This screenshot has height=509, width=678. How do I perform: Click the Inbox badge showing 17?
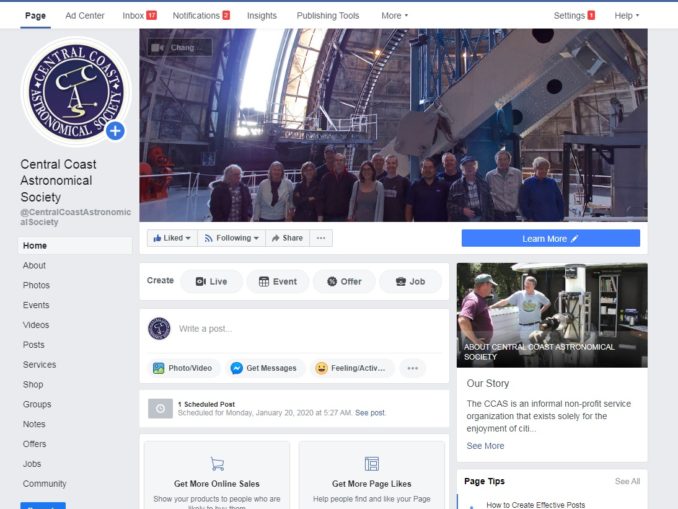click(151, 16)
